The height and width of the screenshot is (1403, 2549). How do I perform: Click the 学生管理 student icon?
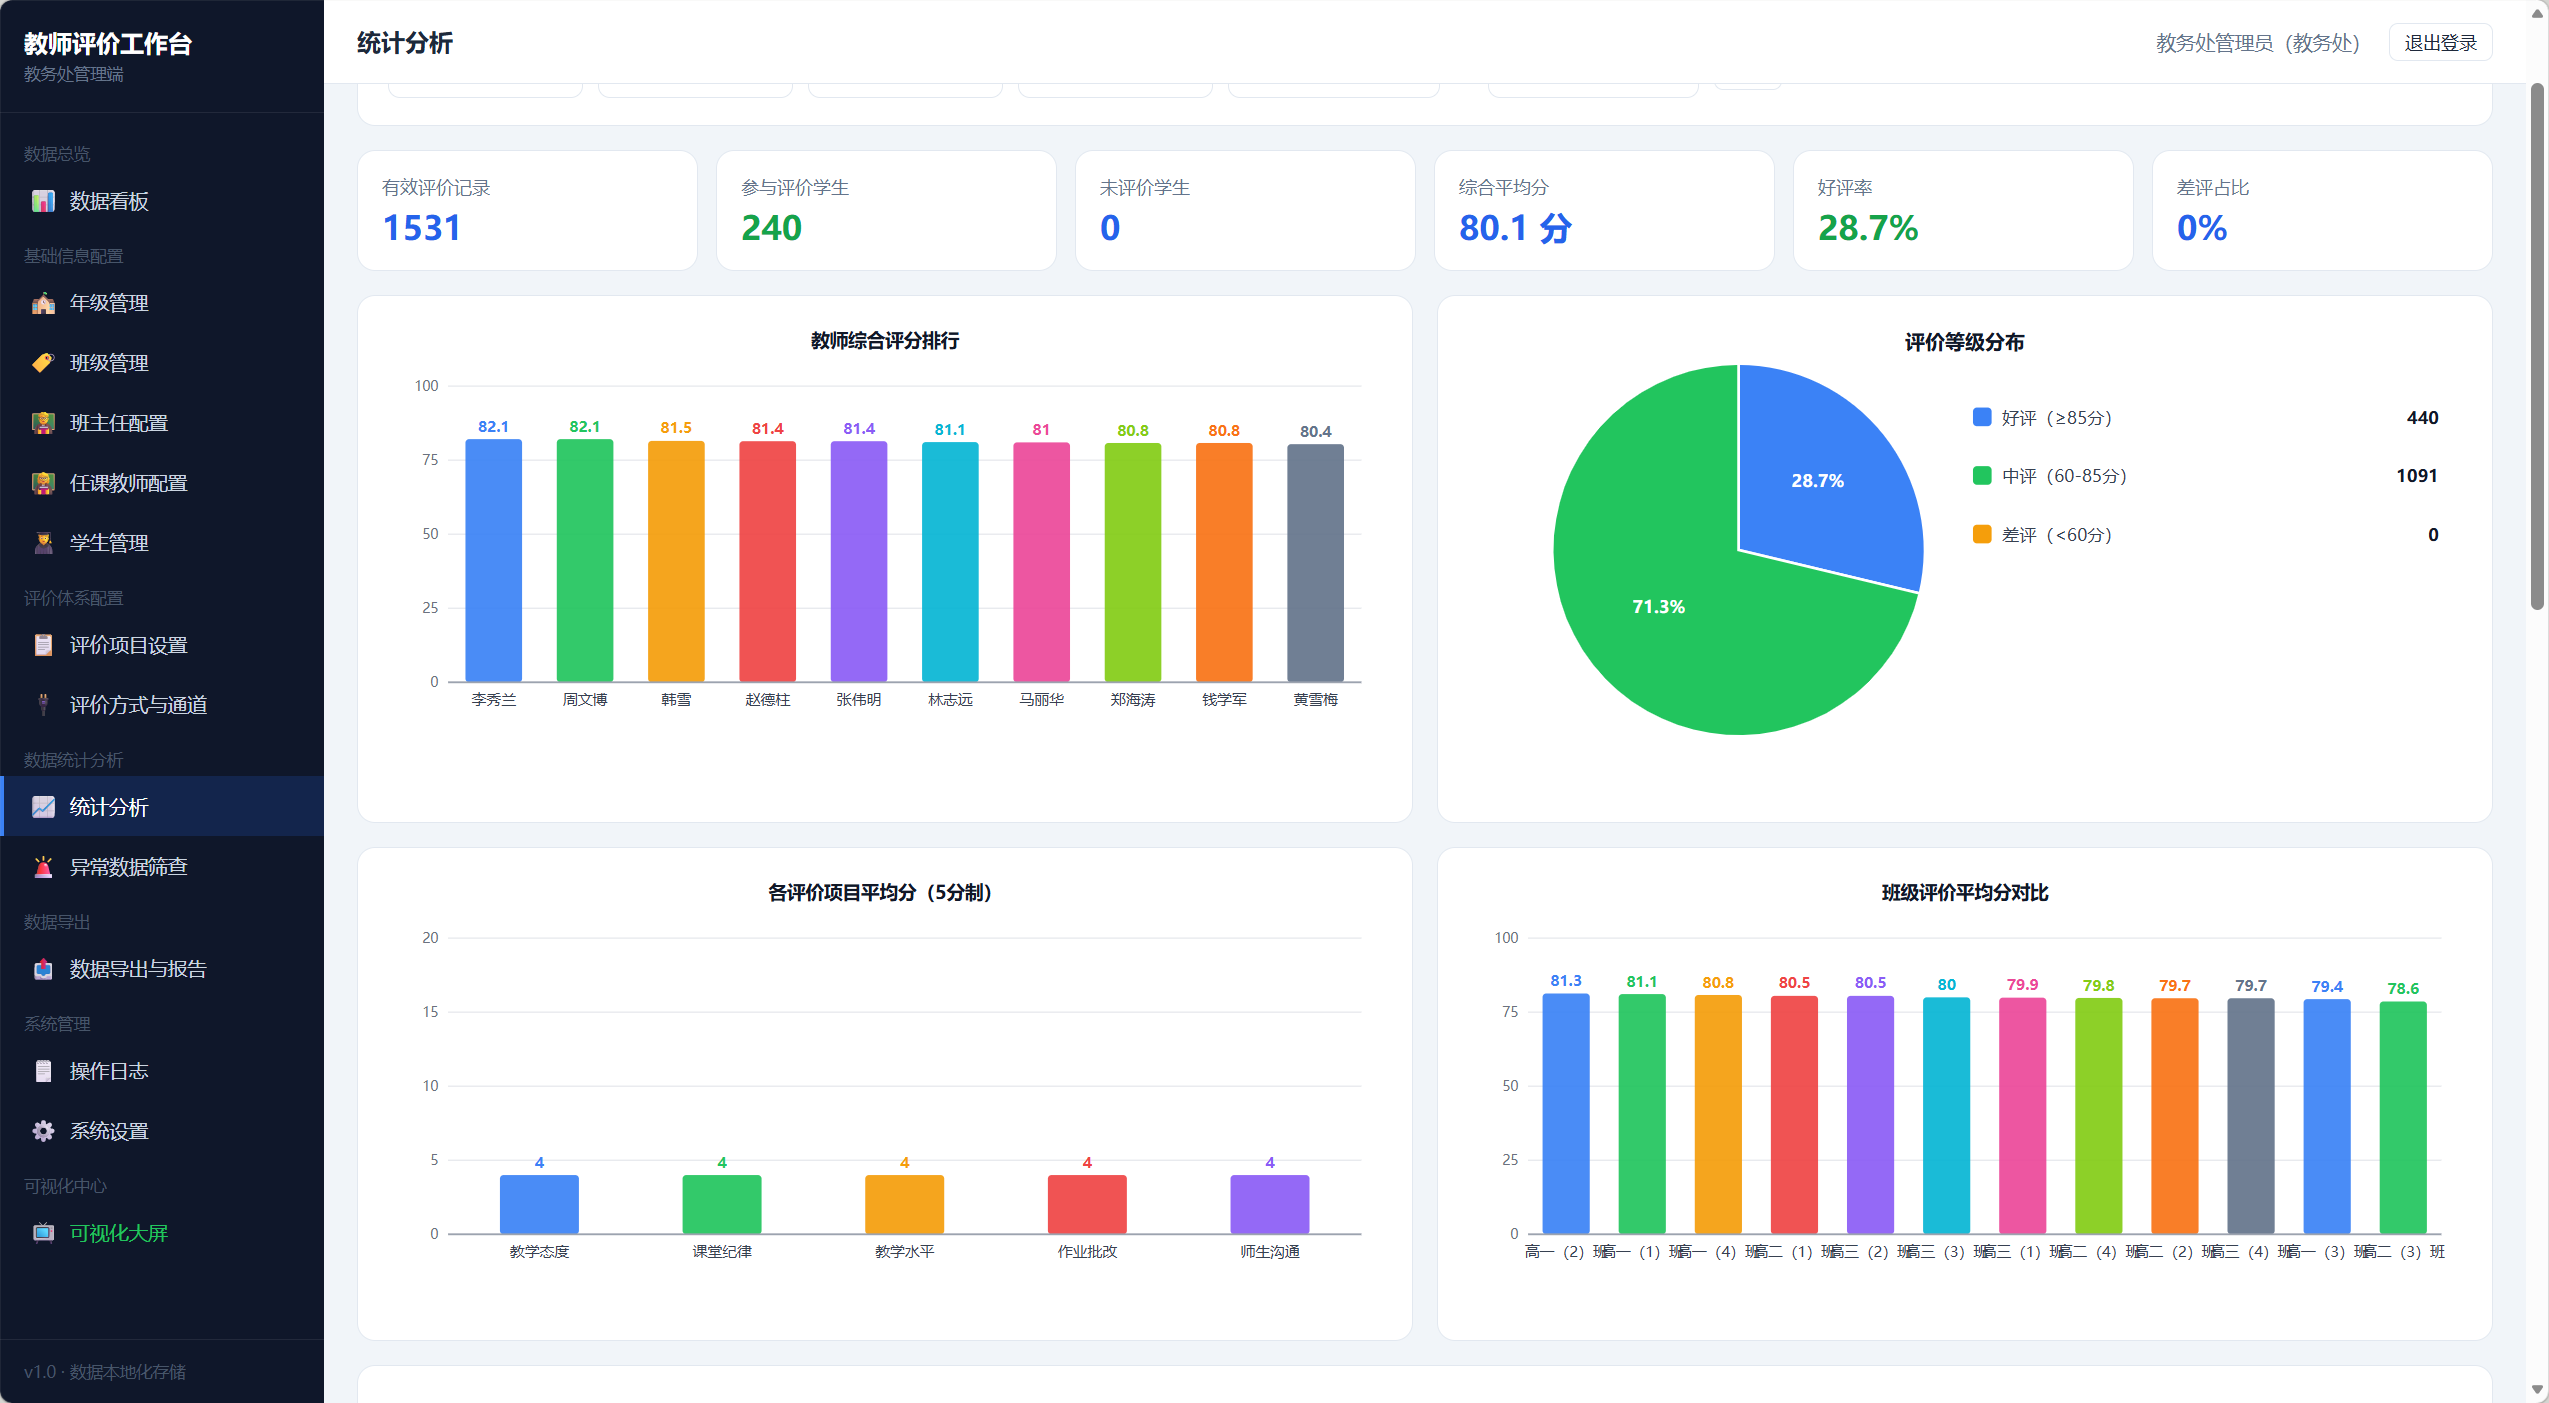[43, 543]
